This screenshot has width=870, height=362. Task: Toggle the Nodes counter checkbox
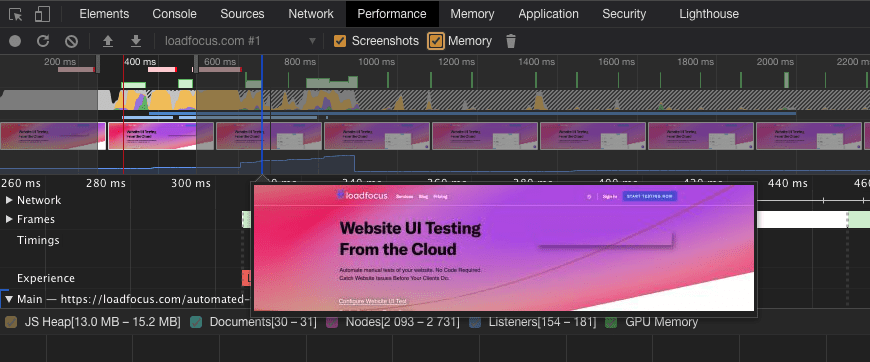(332, 322)
